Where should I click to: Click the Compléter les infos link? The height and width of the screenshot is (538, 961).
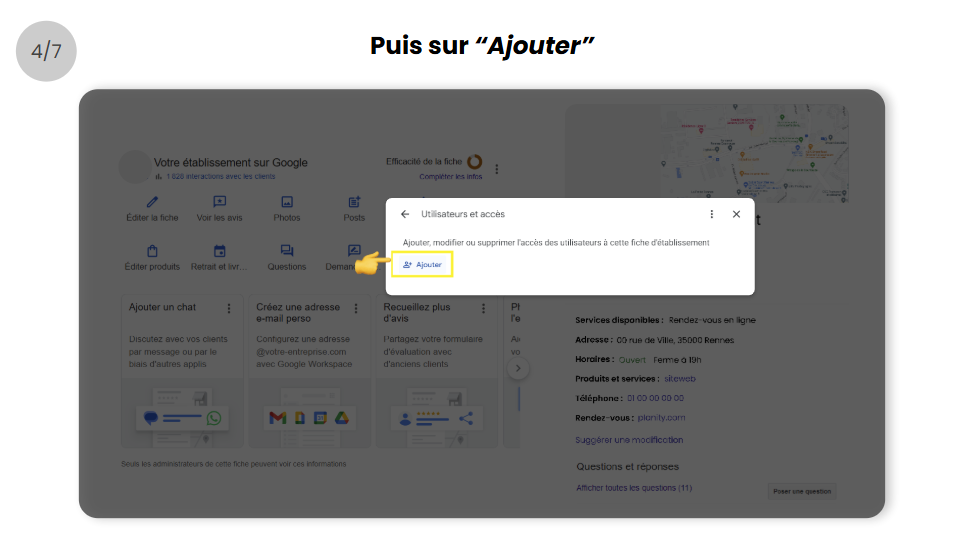(x=450, y=177)
